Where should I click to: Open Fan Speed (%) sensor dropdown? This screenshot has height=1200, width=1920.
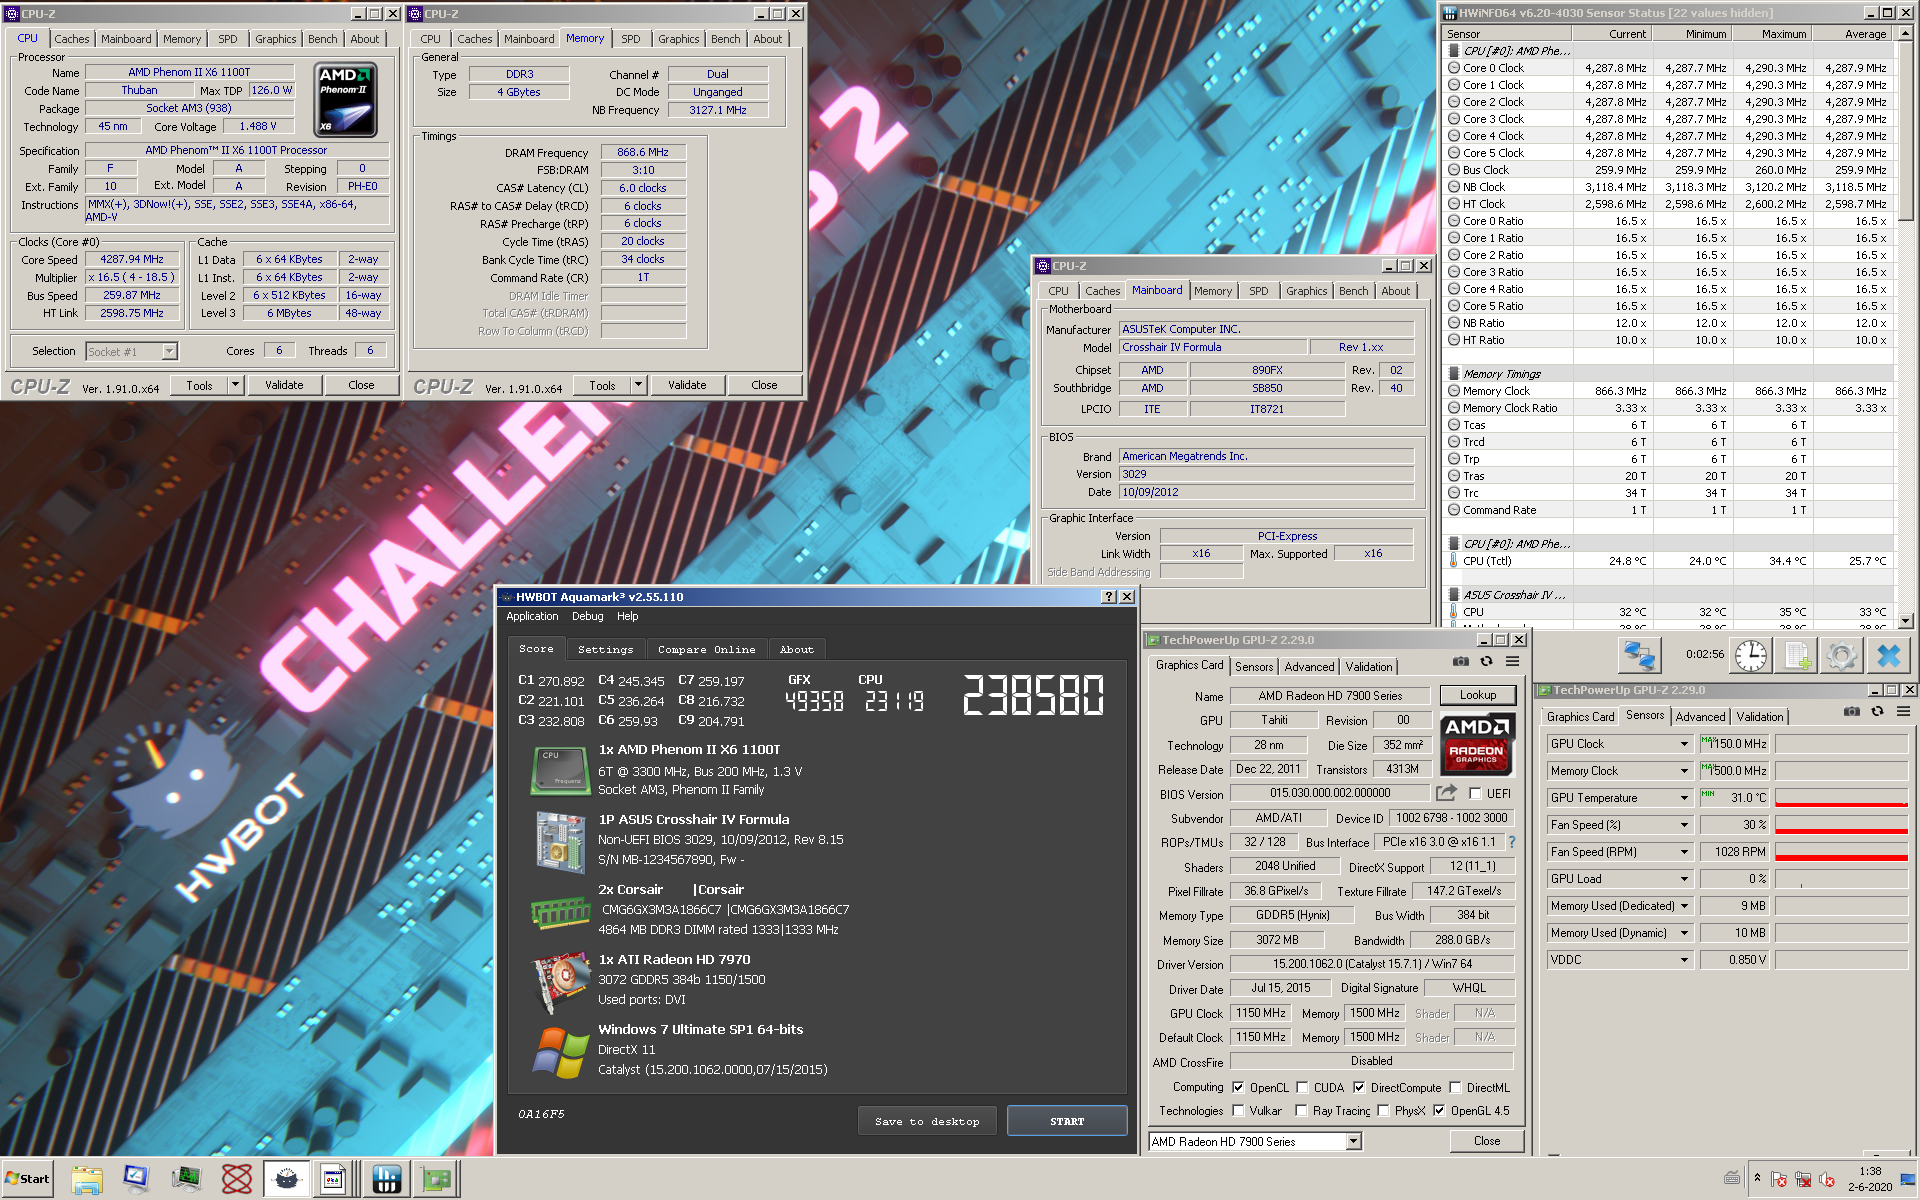(x=1684, y=825)
